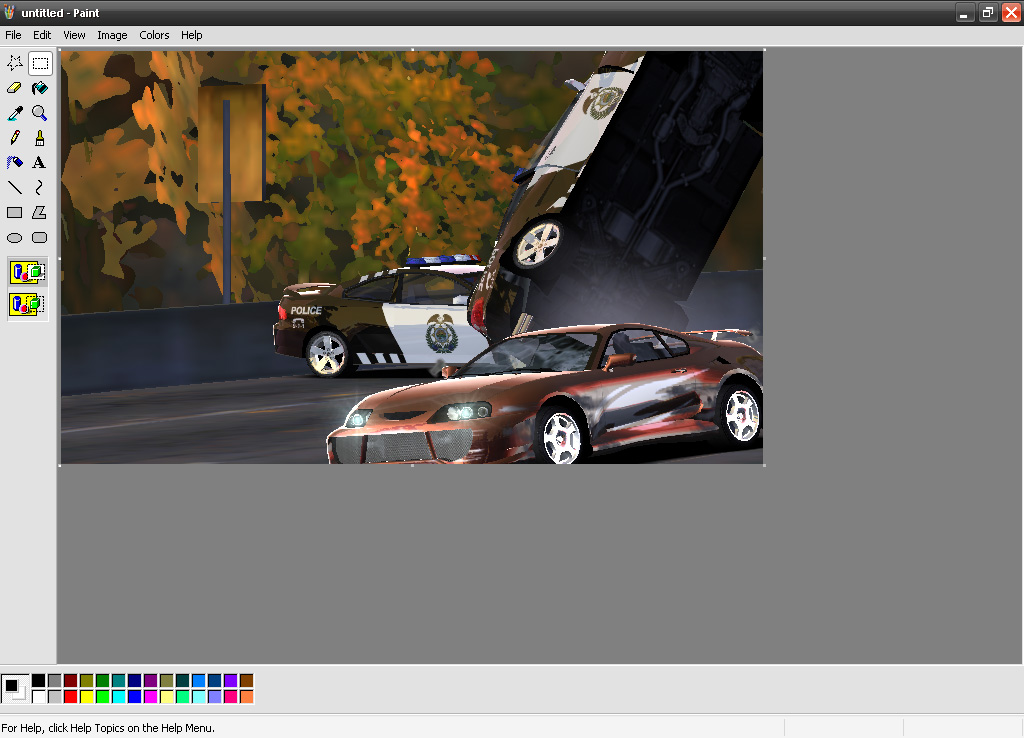Pick the Rectangle shape tool
This screenshot has width=1024, height=738.
tap(14, 212)
